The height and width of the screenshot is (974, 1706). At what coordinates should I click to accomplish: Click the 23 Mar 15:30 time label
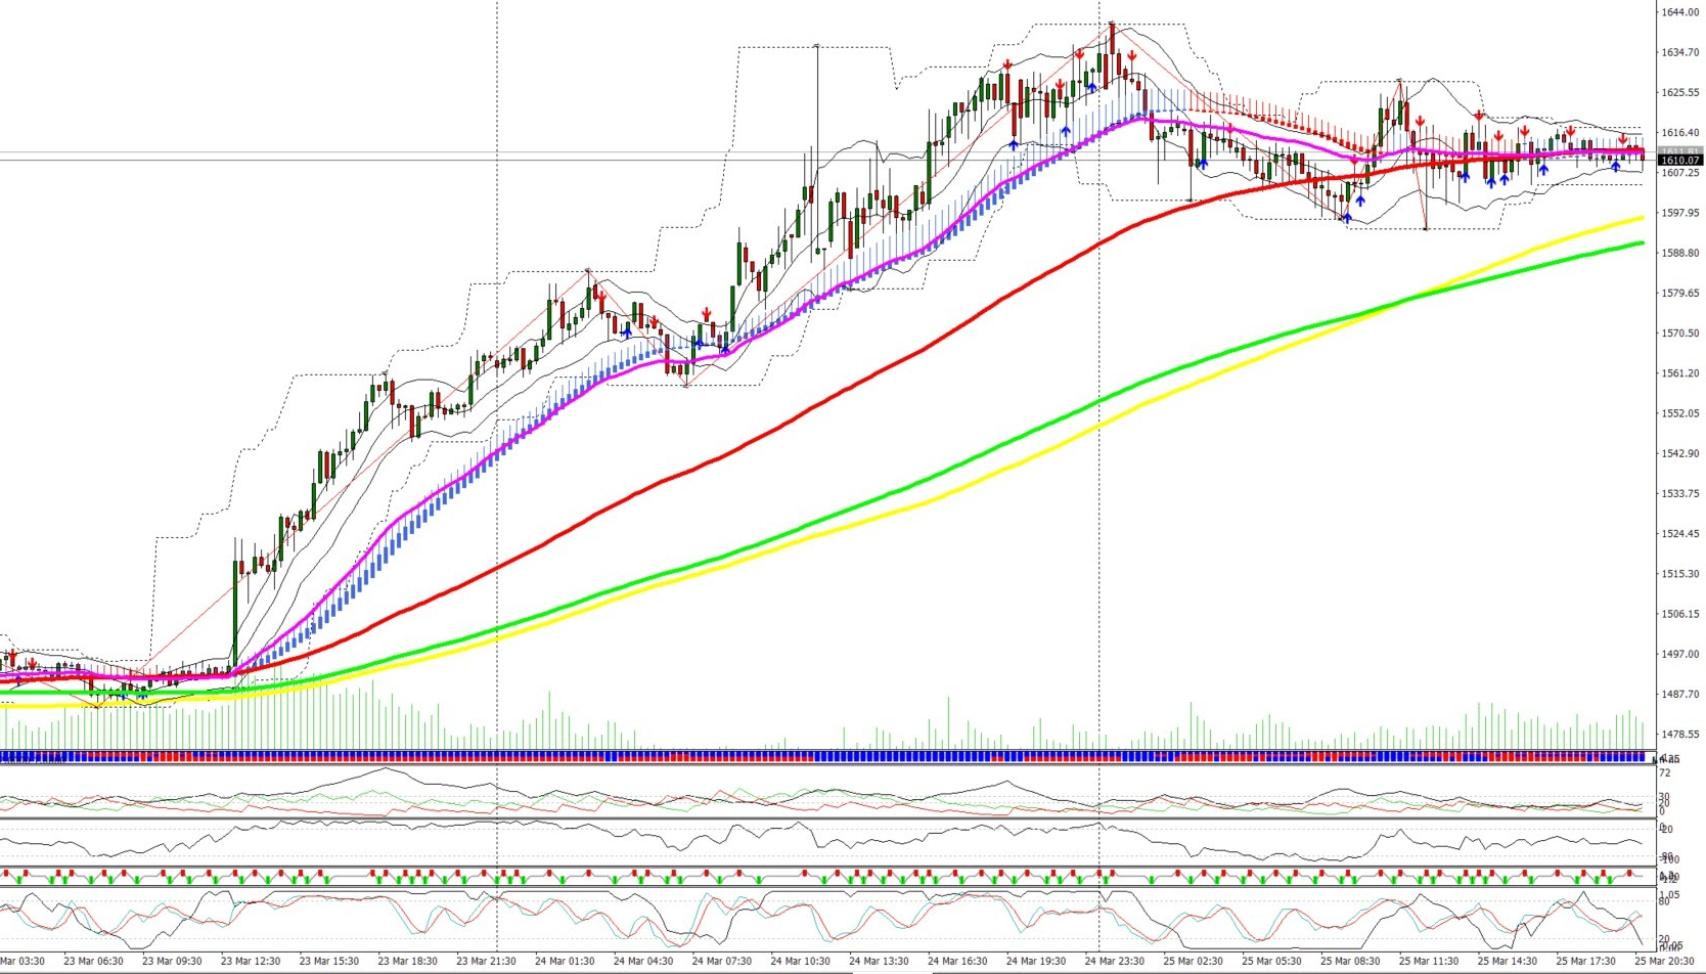[329, 961]
